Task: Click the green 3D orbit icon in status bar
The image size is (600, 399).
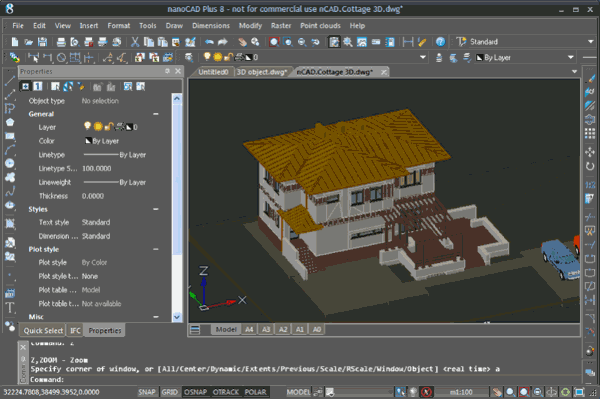Action: point(565,392)
